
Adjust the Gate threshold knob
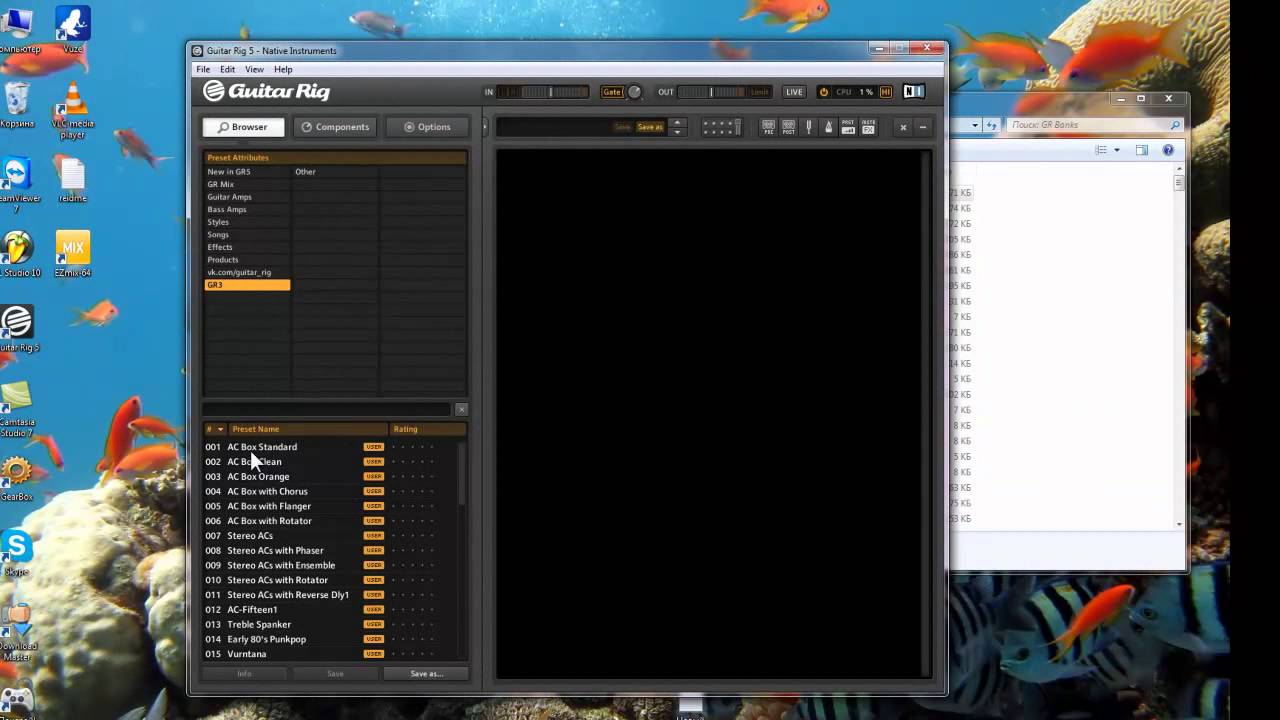pos(634,92)
